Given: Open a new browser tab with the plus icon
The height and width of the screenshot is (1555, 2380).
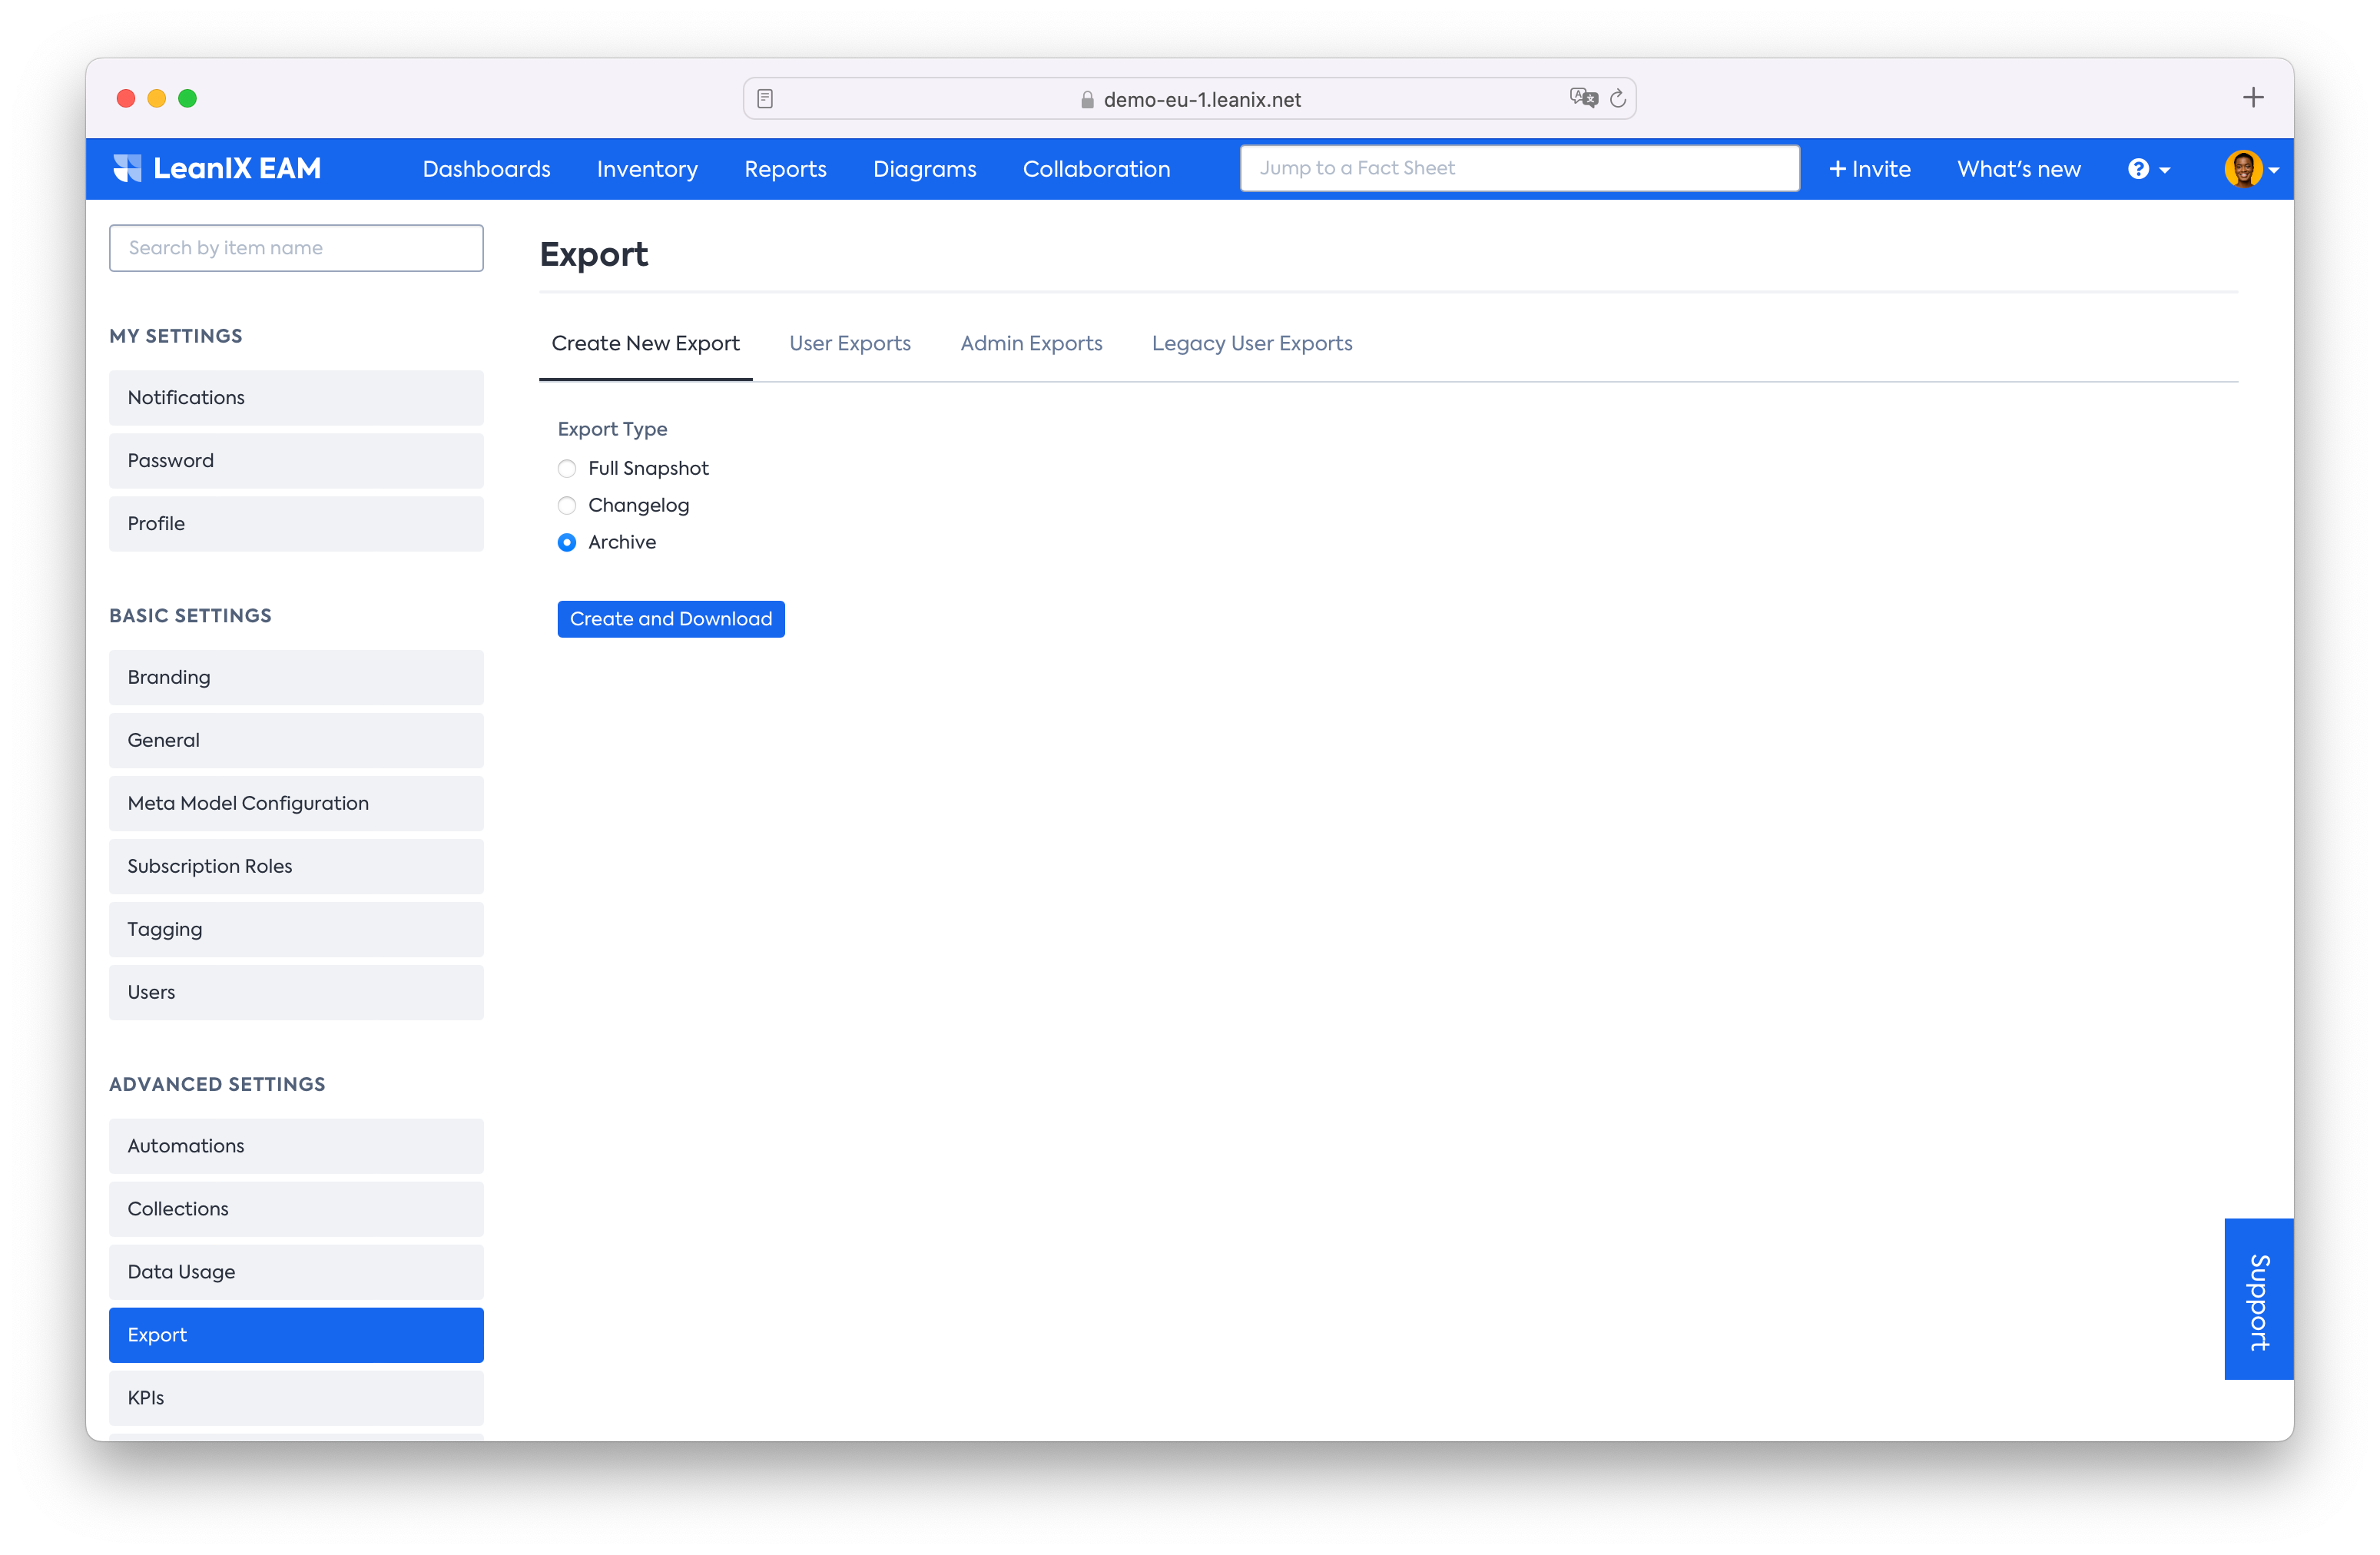Looking at the screenshot, I should [x=2253, y=97].
